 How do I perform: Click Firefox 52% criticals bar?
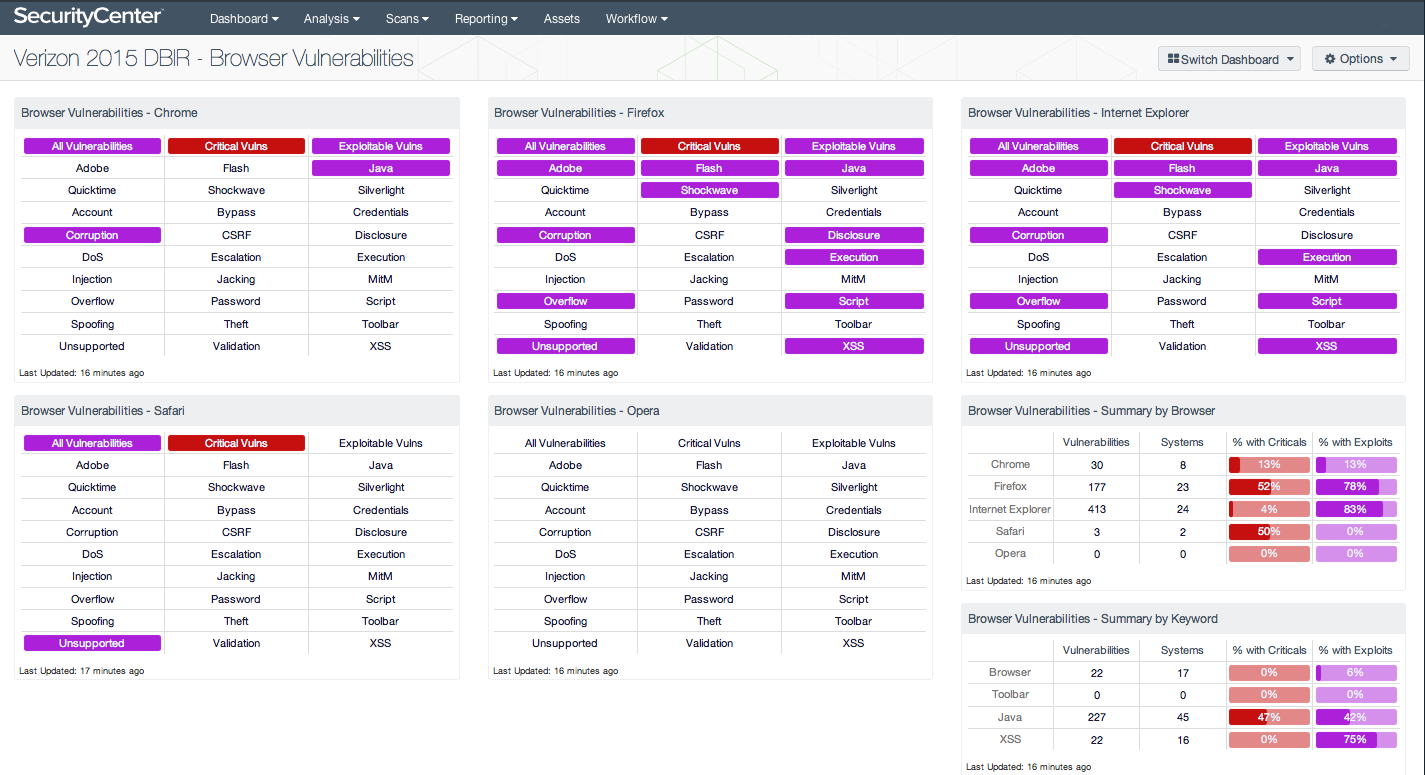[1269, 487]
